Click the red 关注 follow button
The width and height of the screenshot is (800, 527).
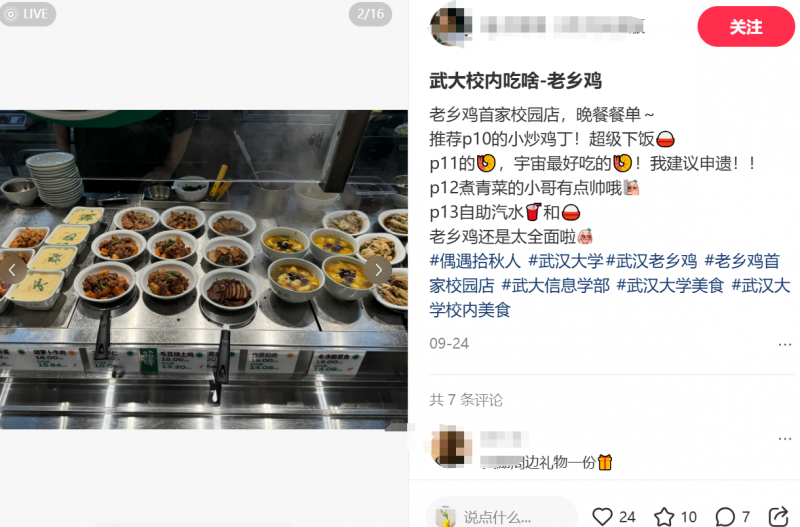(746, 27)
